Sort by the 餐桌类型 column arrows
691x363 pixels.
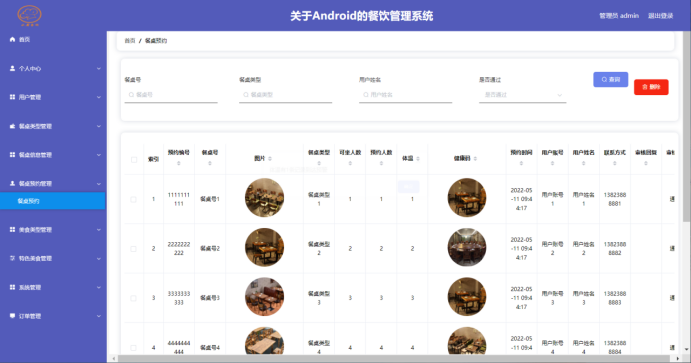tap(319, 163)
